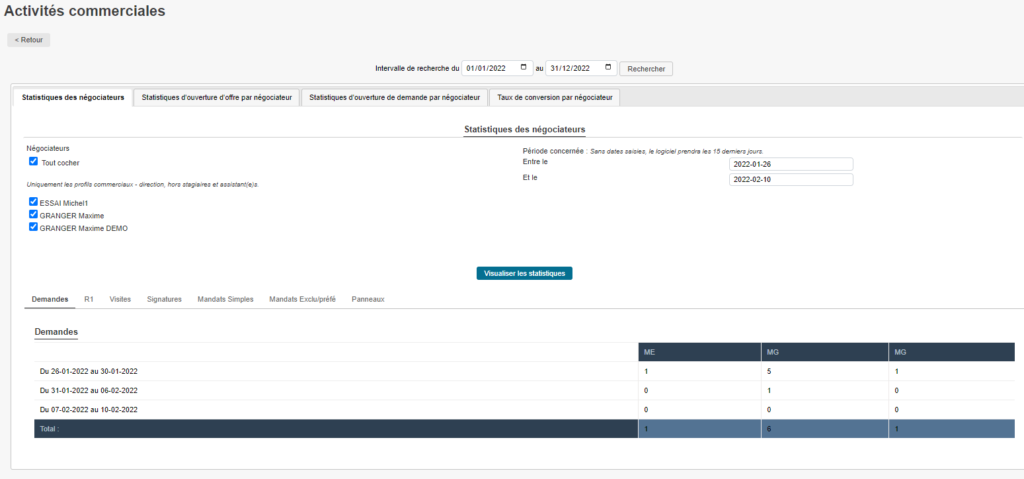Click the Rechercher button
The height and width of the screenshot is (479, 1024).
pos(646,69)
